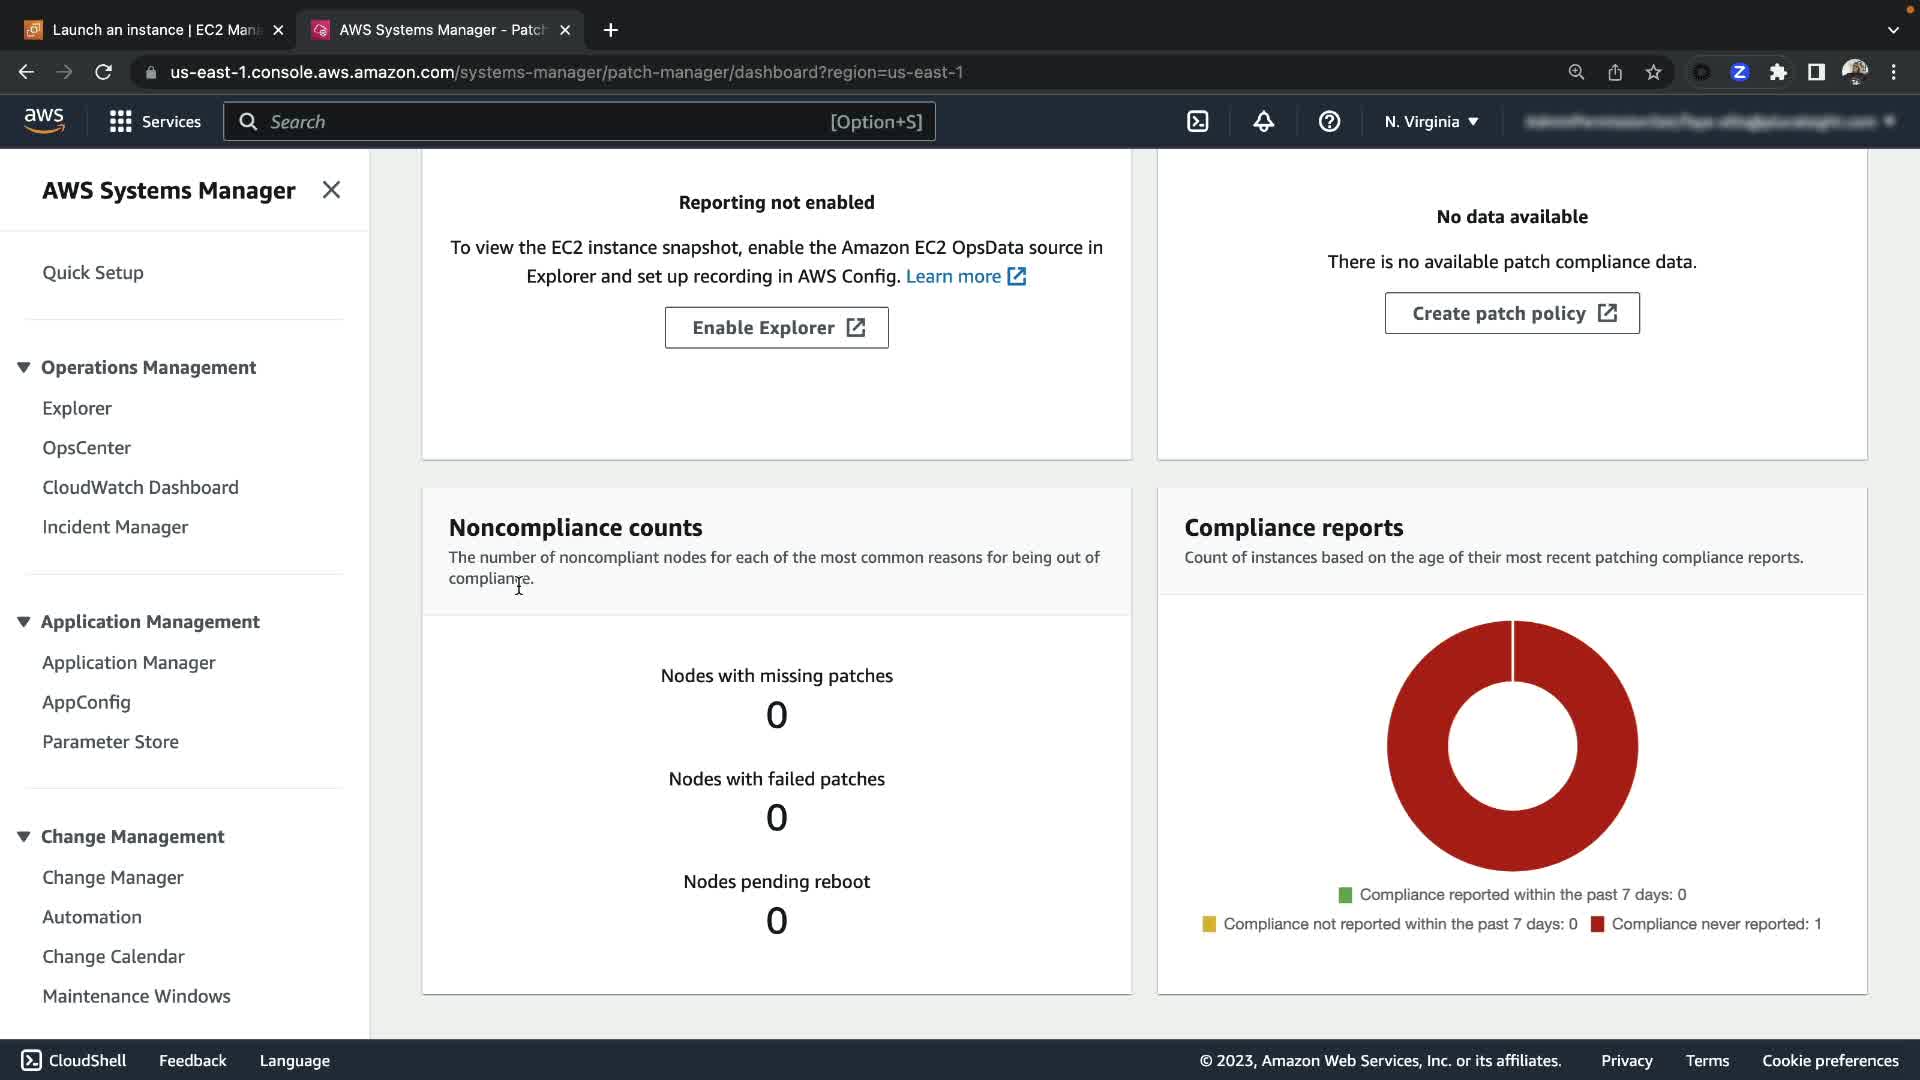This screenshot has width=1920, height=1080.
Task: Open the help question mark icon
Action: 1329,122
